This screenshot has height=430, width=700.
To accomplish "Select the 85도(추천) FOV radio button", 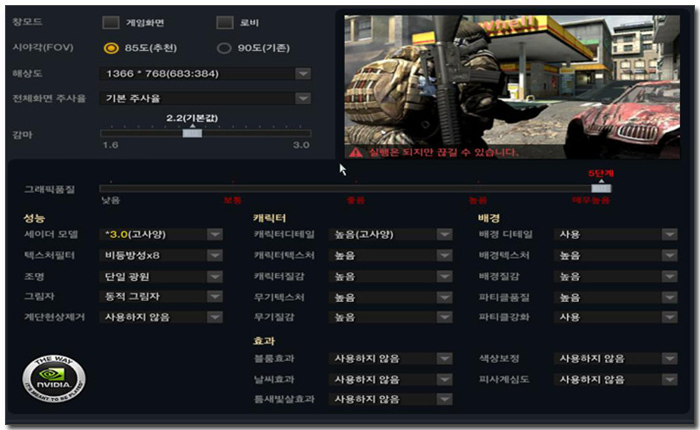I will coord(111,47).
